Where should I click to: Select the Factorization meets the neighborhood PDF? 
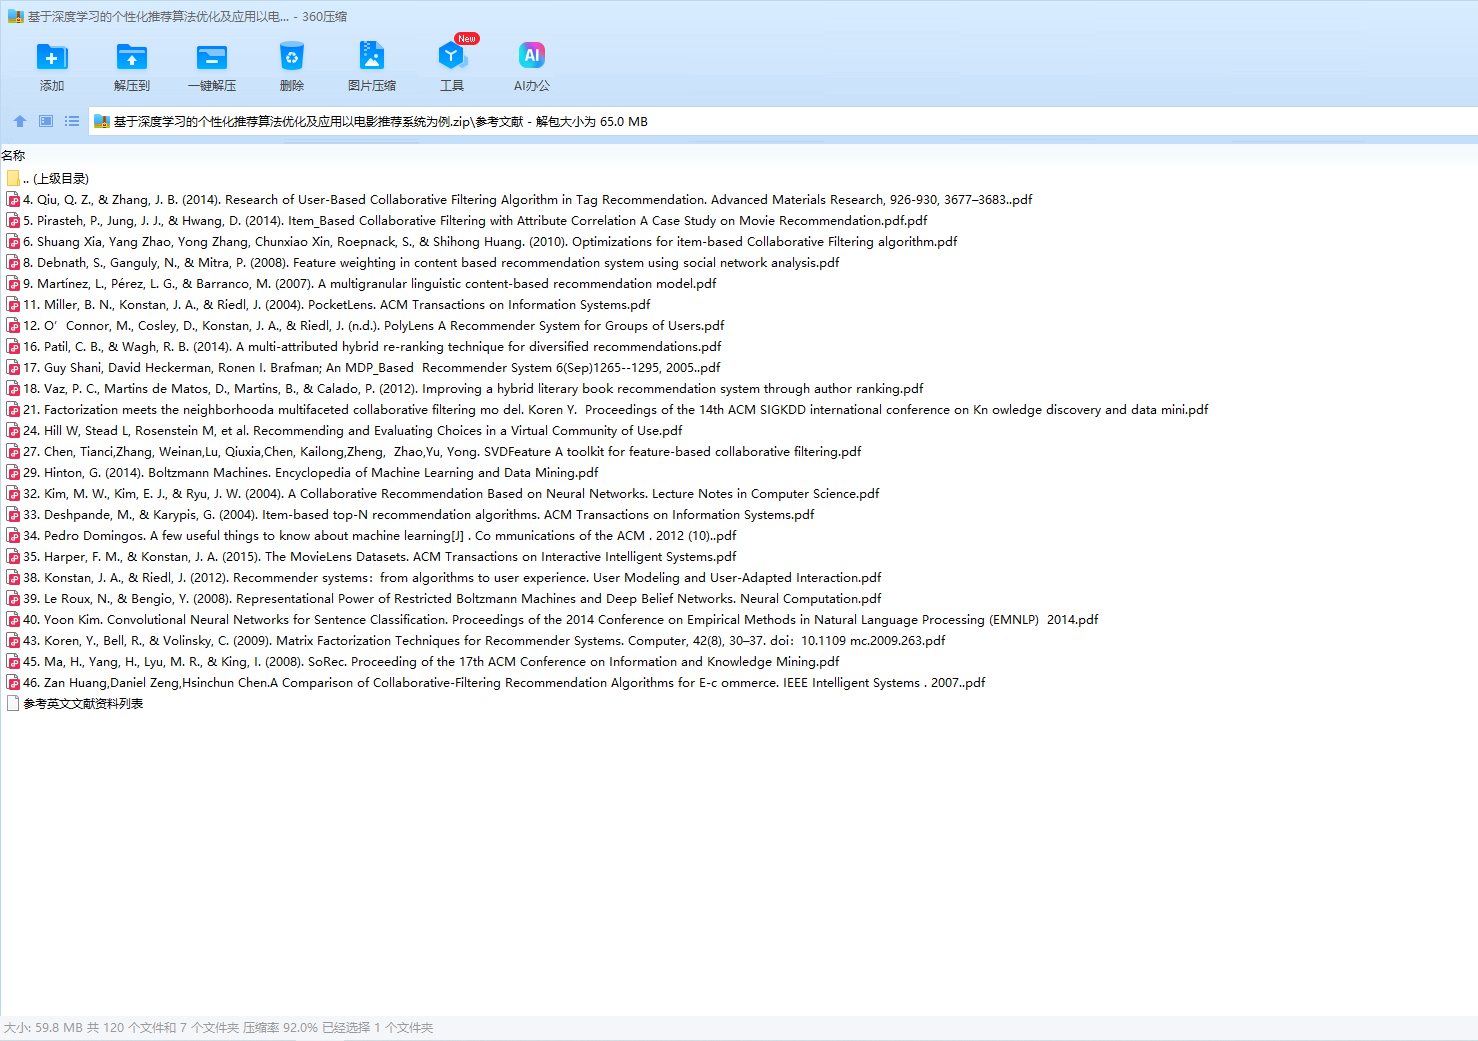(616, 410)
